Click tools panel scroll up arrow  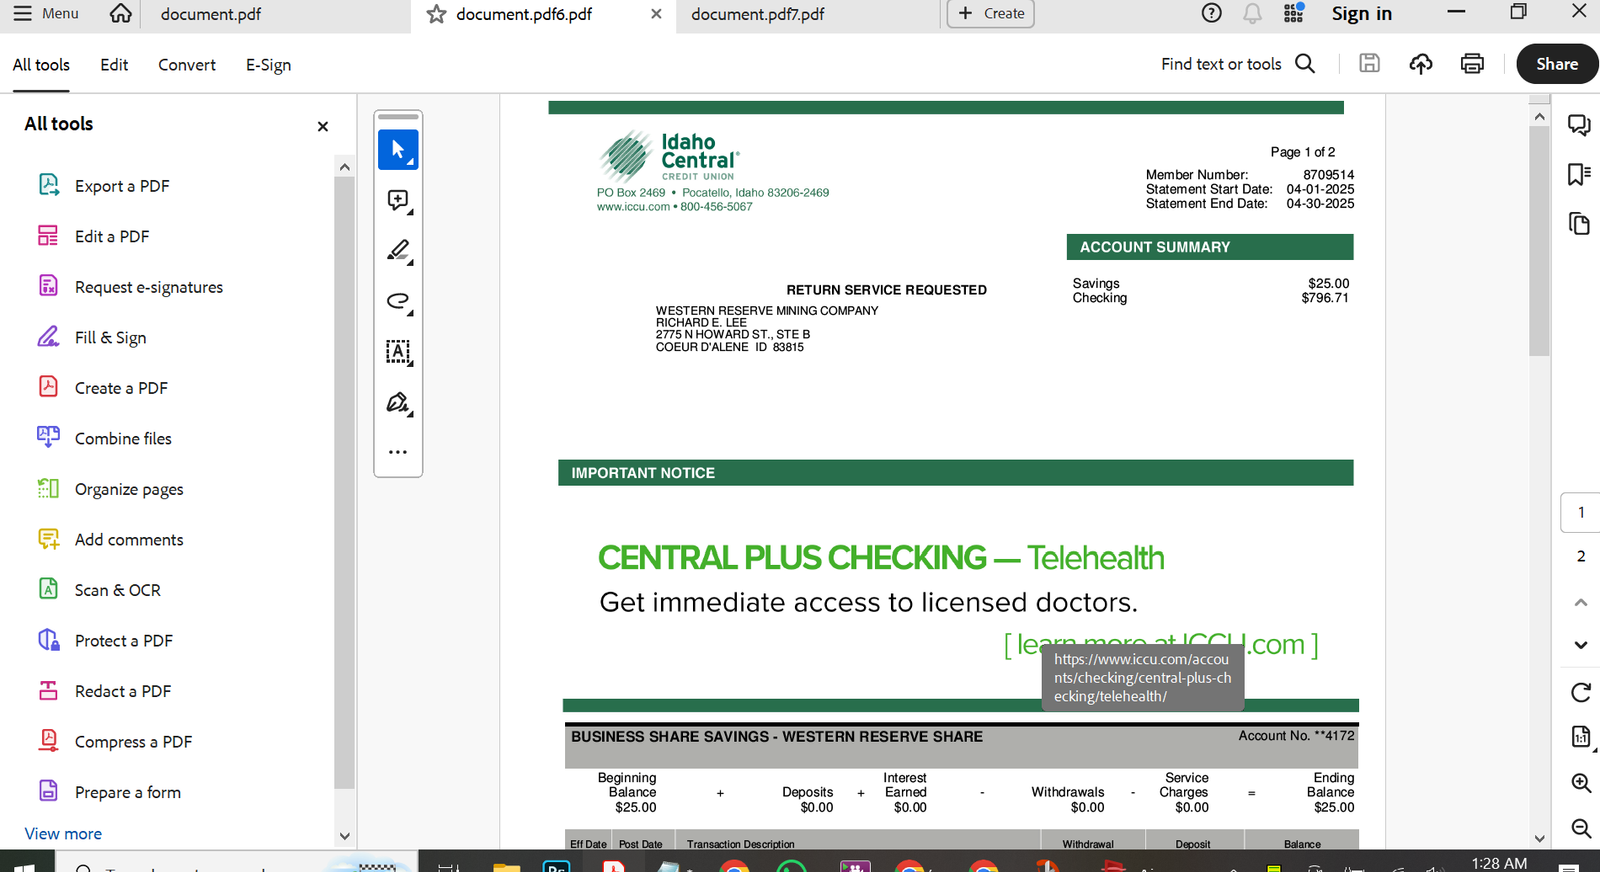tap(344, 167)
